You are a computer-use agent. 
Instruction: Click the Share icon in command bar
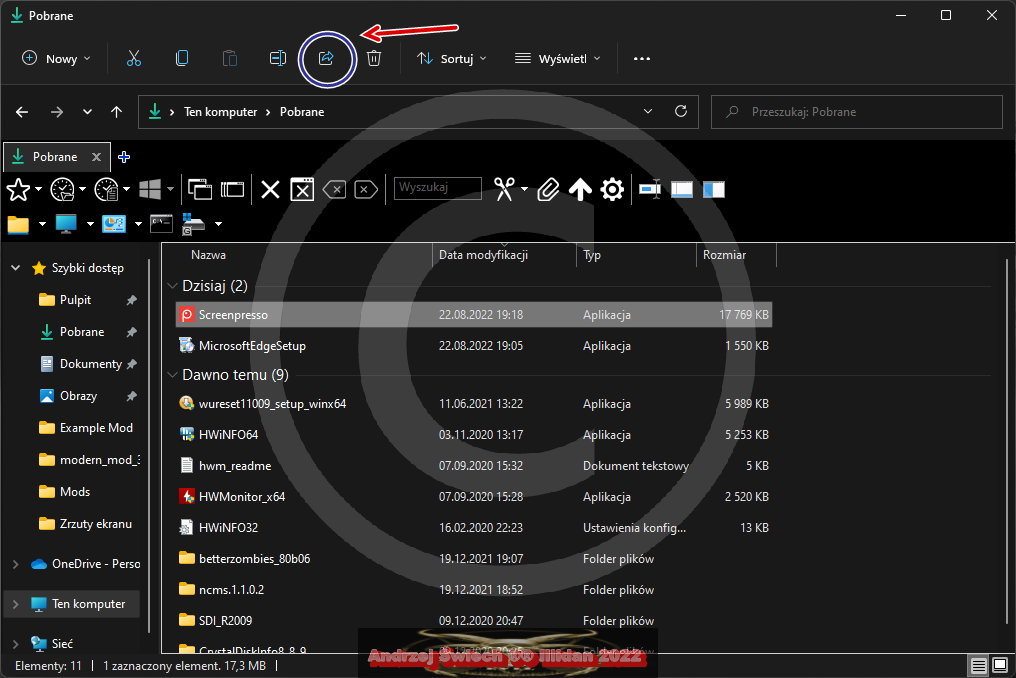(x=327, y=58)
